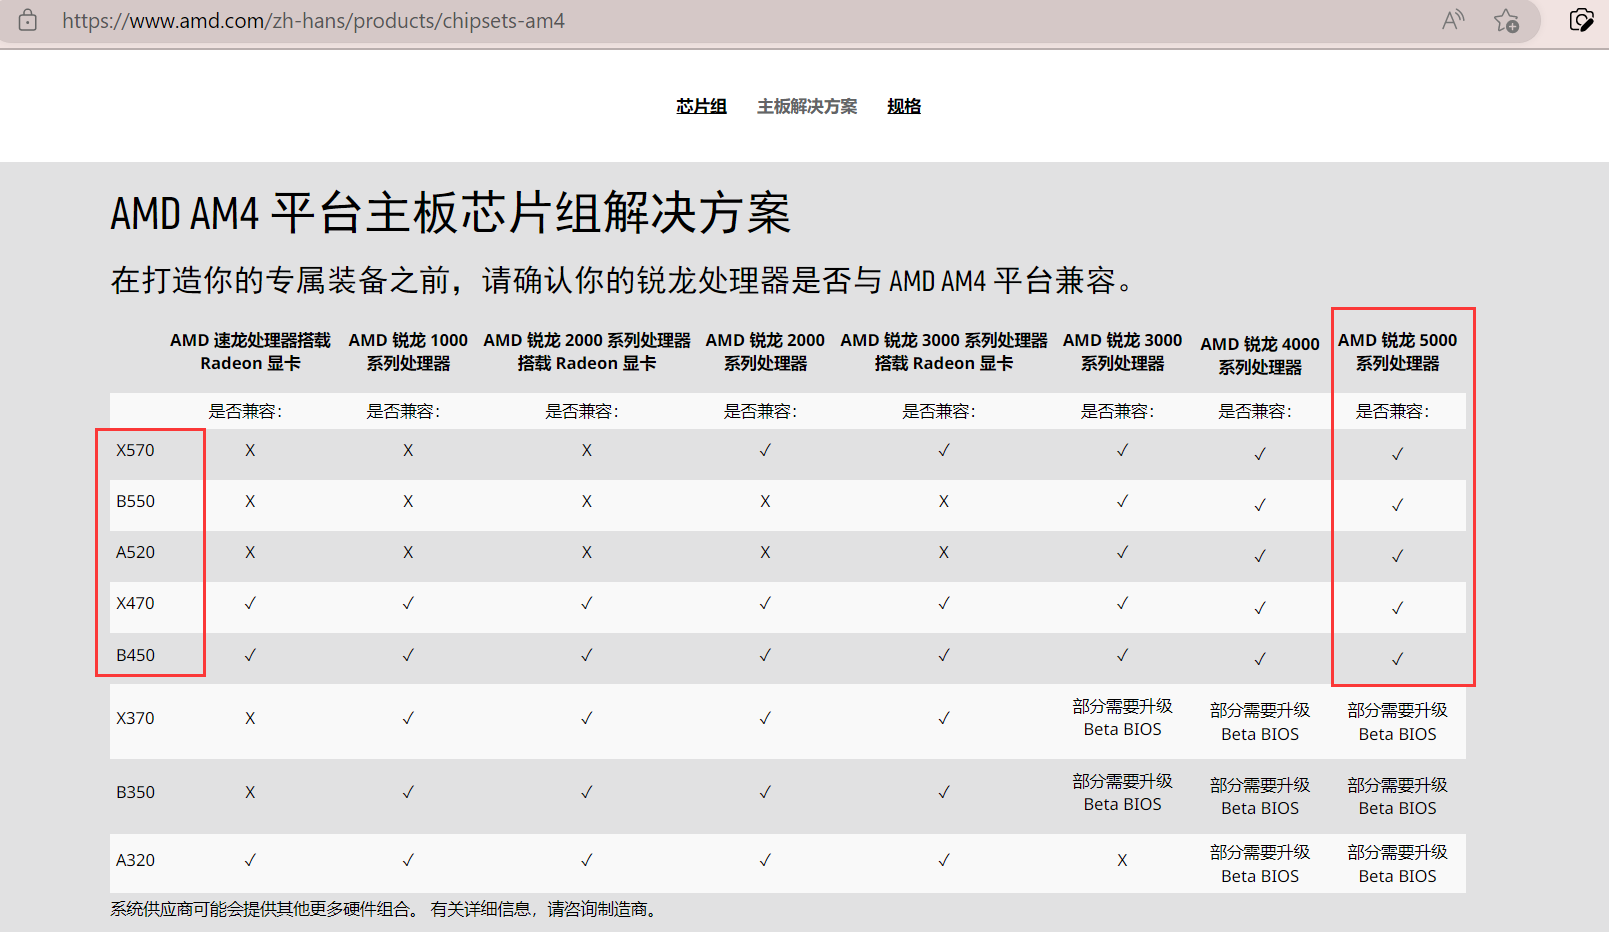Screen dimensions: 1609x932
Task: Select column header AMD 锐龙 5000 系列处理器
Action: pos(1398,352)
